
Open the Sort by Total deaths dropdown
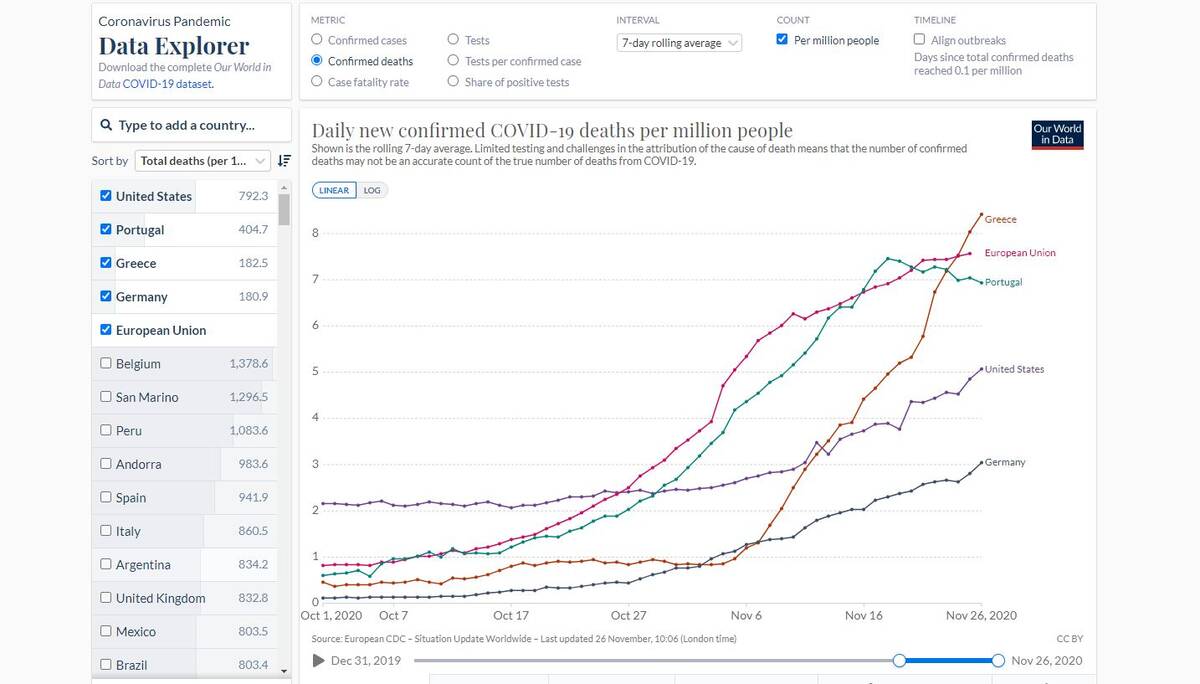point(204,161)
